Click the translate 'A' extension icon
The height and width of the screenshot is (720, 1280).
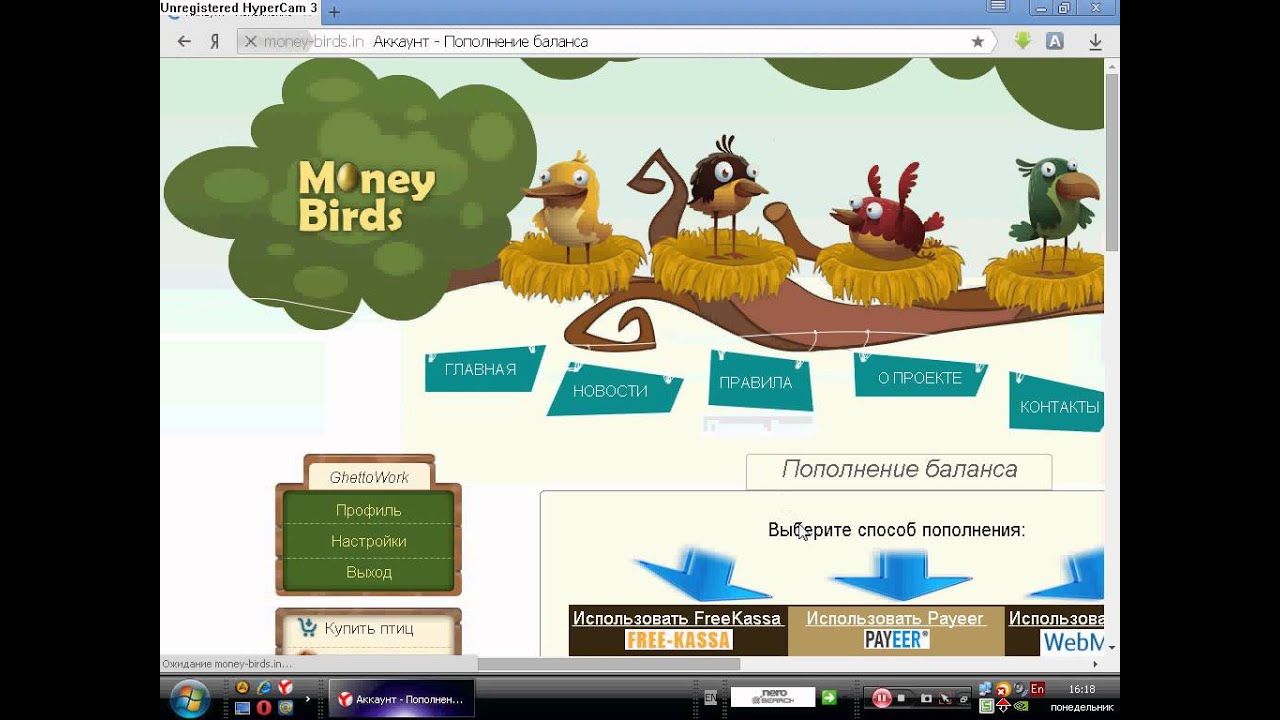(1054, 41)
